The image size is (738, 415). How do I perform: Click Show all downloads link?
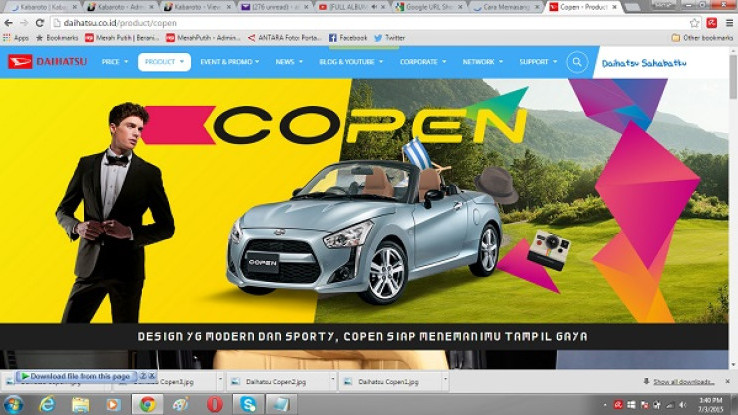(683, 381)
